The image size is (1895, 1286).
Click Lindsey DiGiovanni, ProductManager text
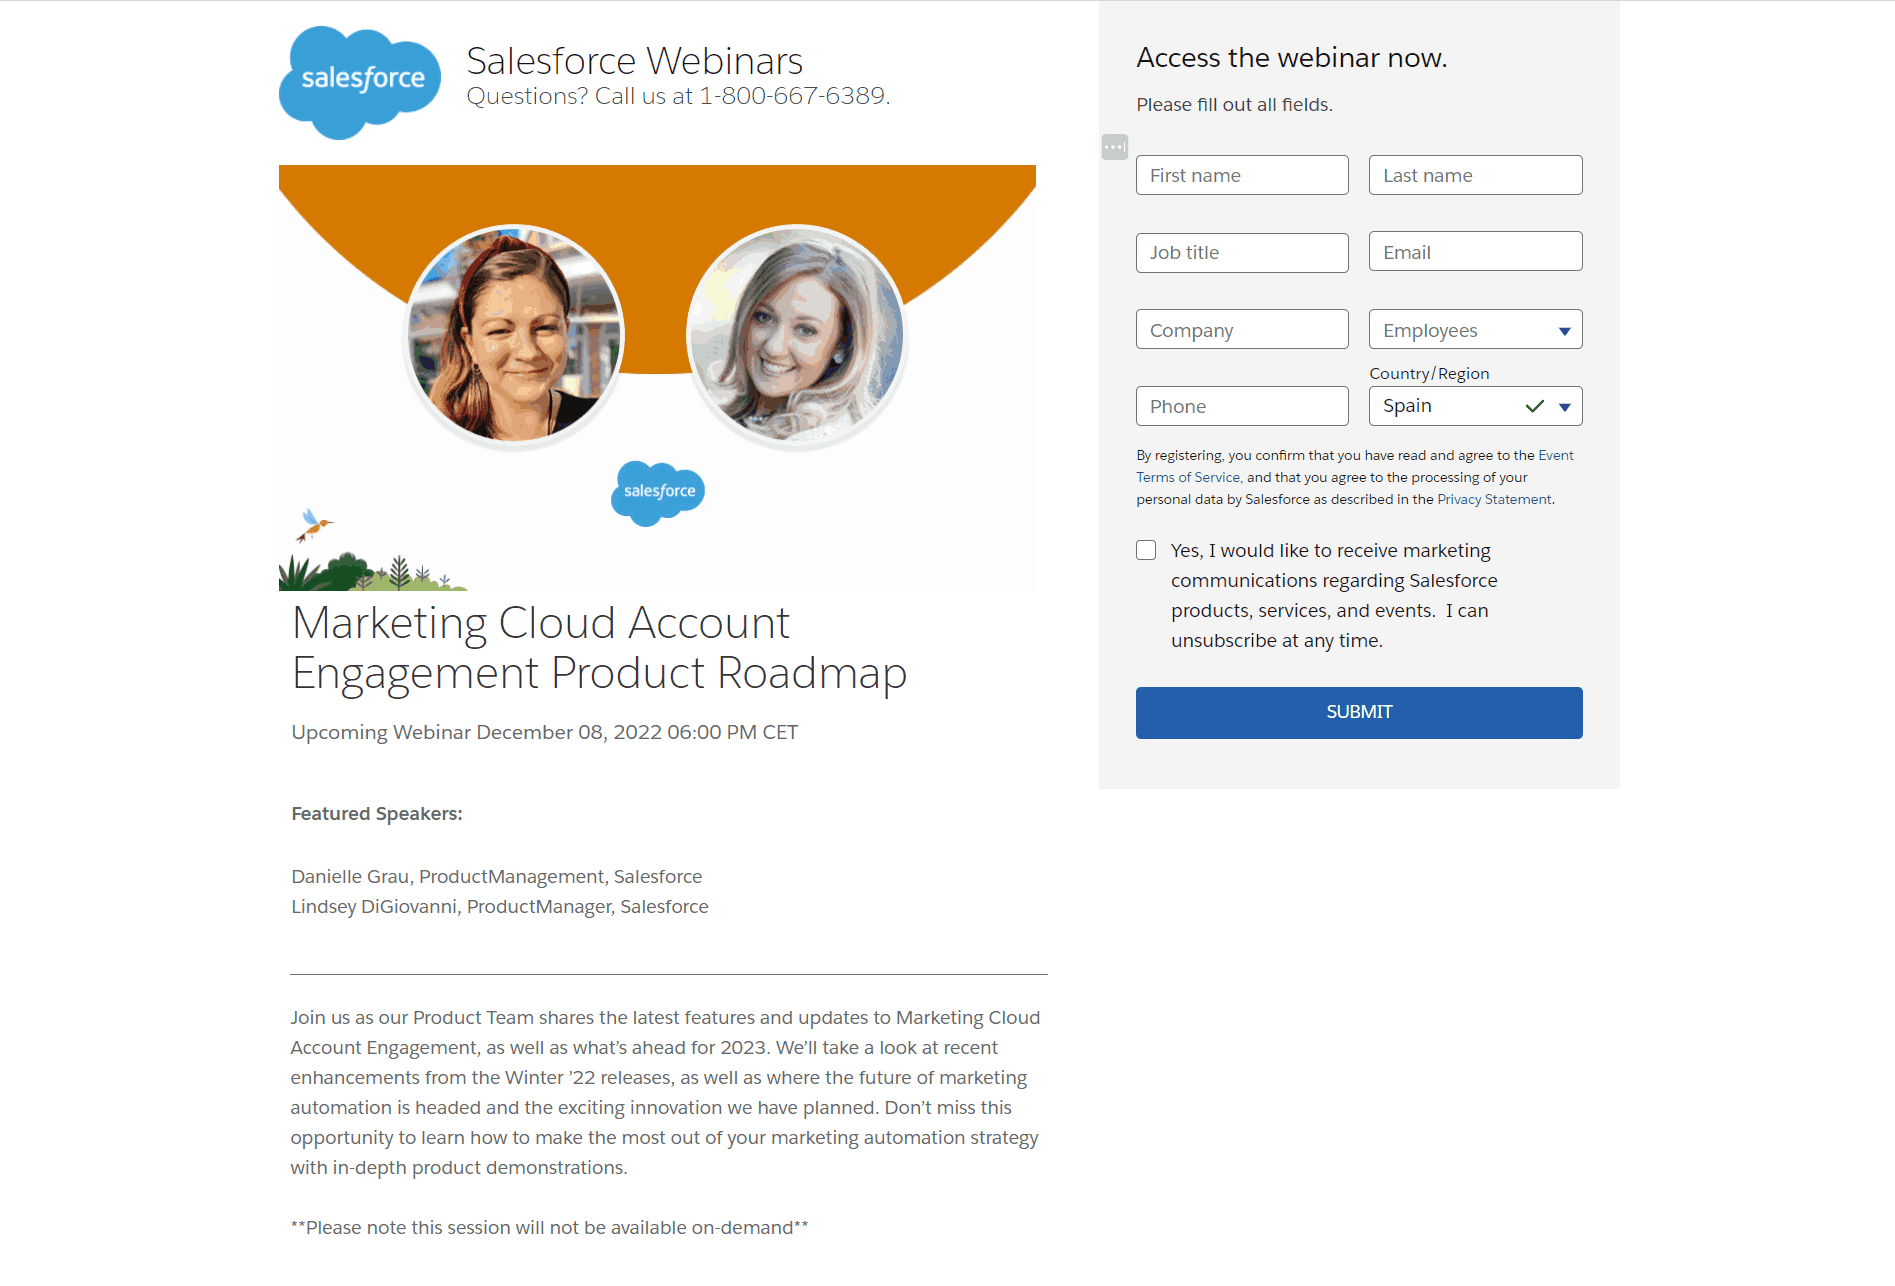pyautogui.click(x=499, y=907)
